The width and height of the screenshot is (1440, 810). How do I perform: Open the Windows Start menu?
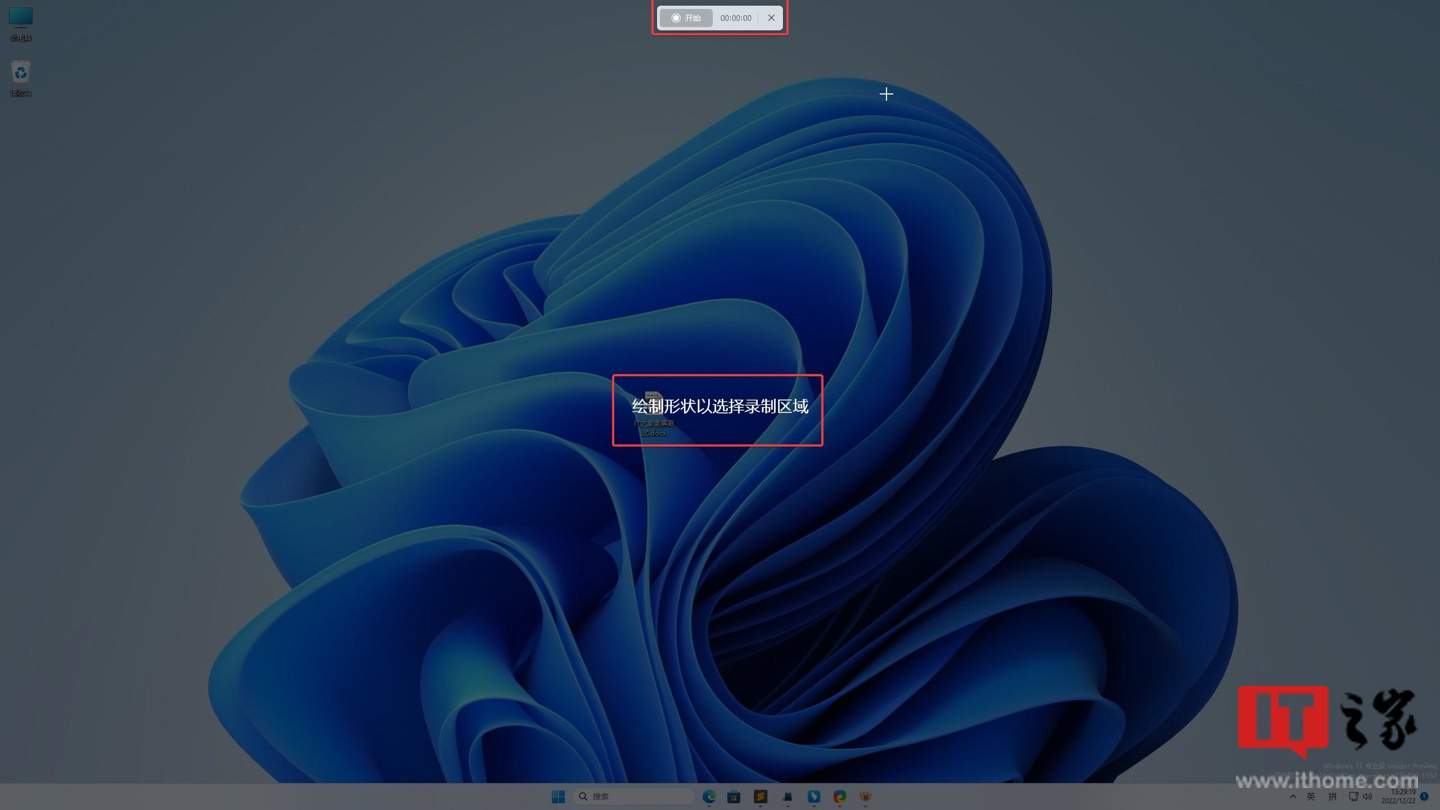click(558, 797)
